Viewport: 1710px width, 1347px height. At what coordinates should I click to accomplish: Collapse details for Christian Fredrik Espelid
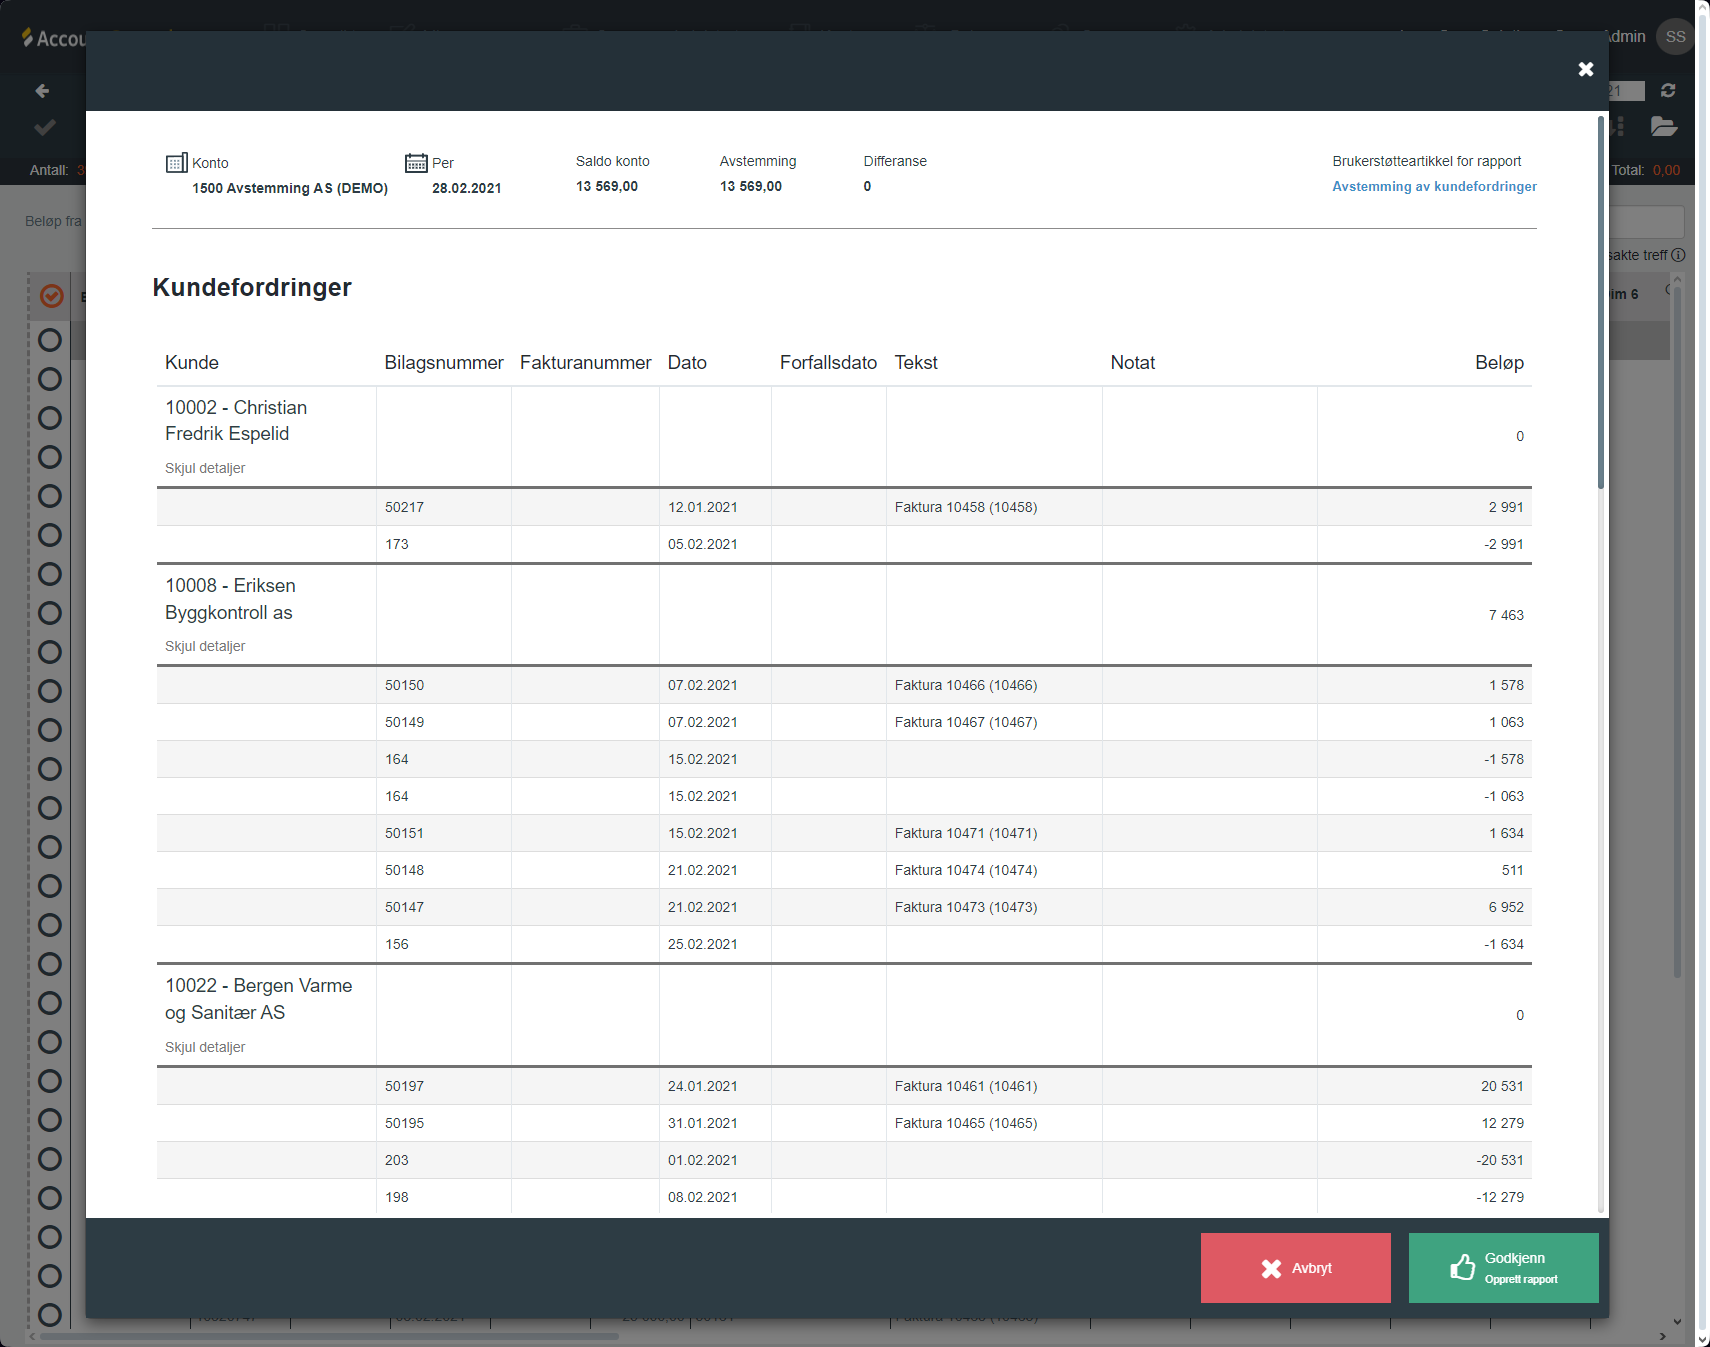pos(205,468)
